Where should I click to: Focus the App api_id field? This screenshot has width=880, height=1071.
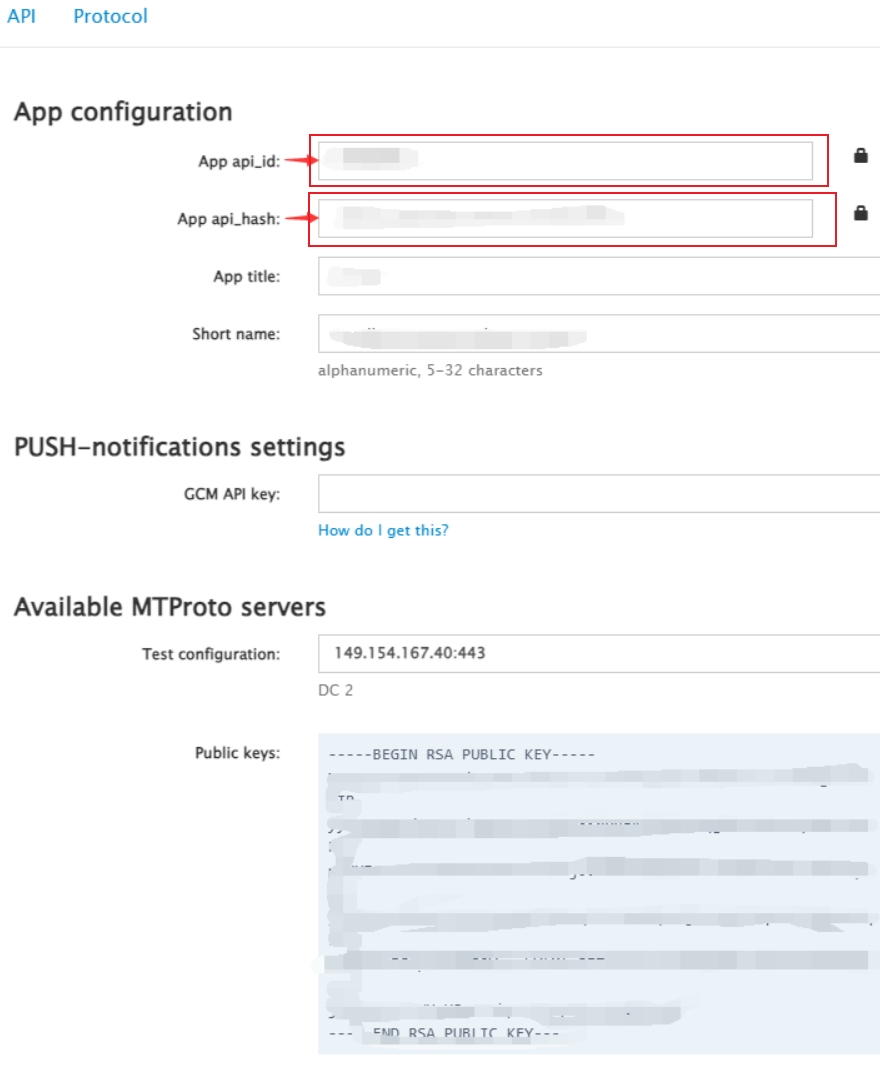[565, 161]
